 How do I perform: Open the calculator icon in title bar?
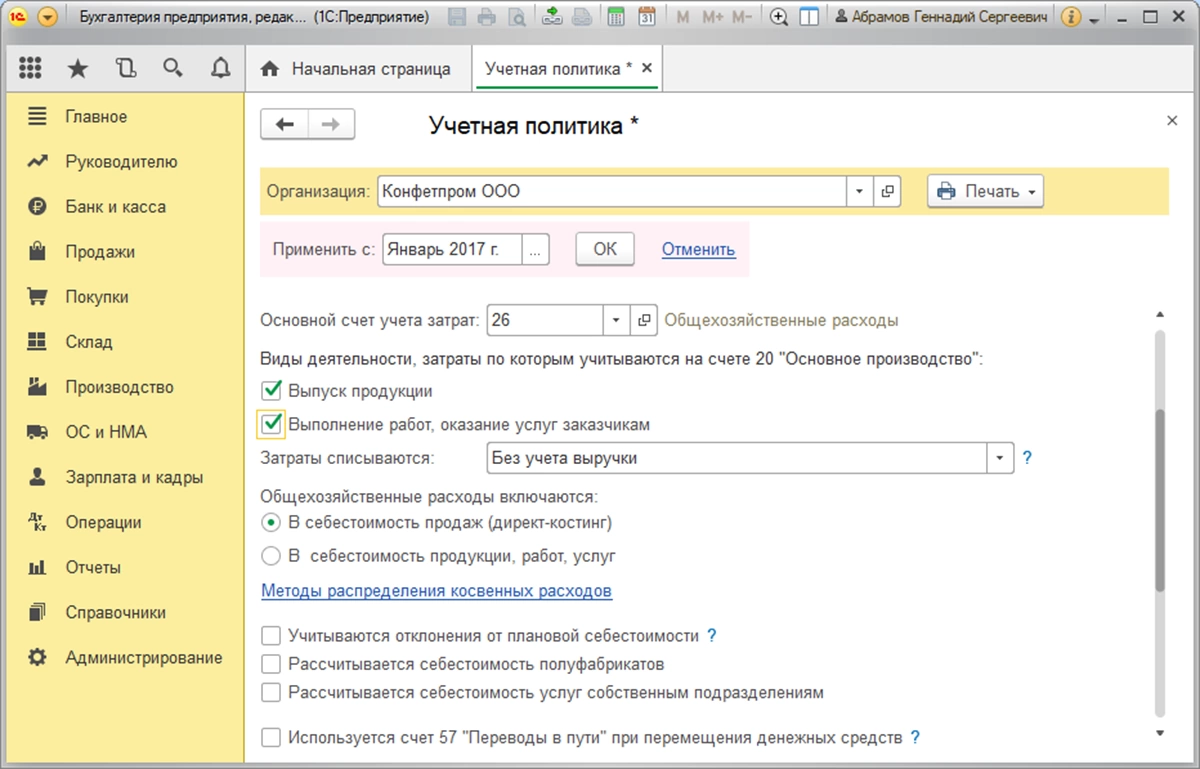pyautogui.click(x=616, y=17)
